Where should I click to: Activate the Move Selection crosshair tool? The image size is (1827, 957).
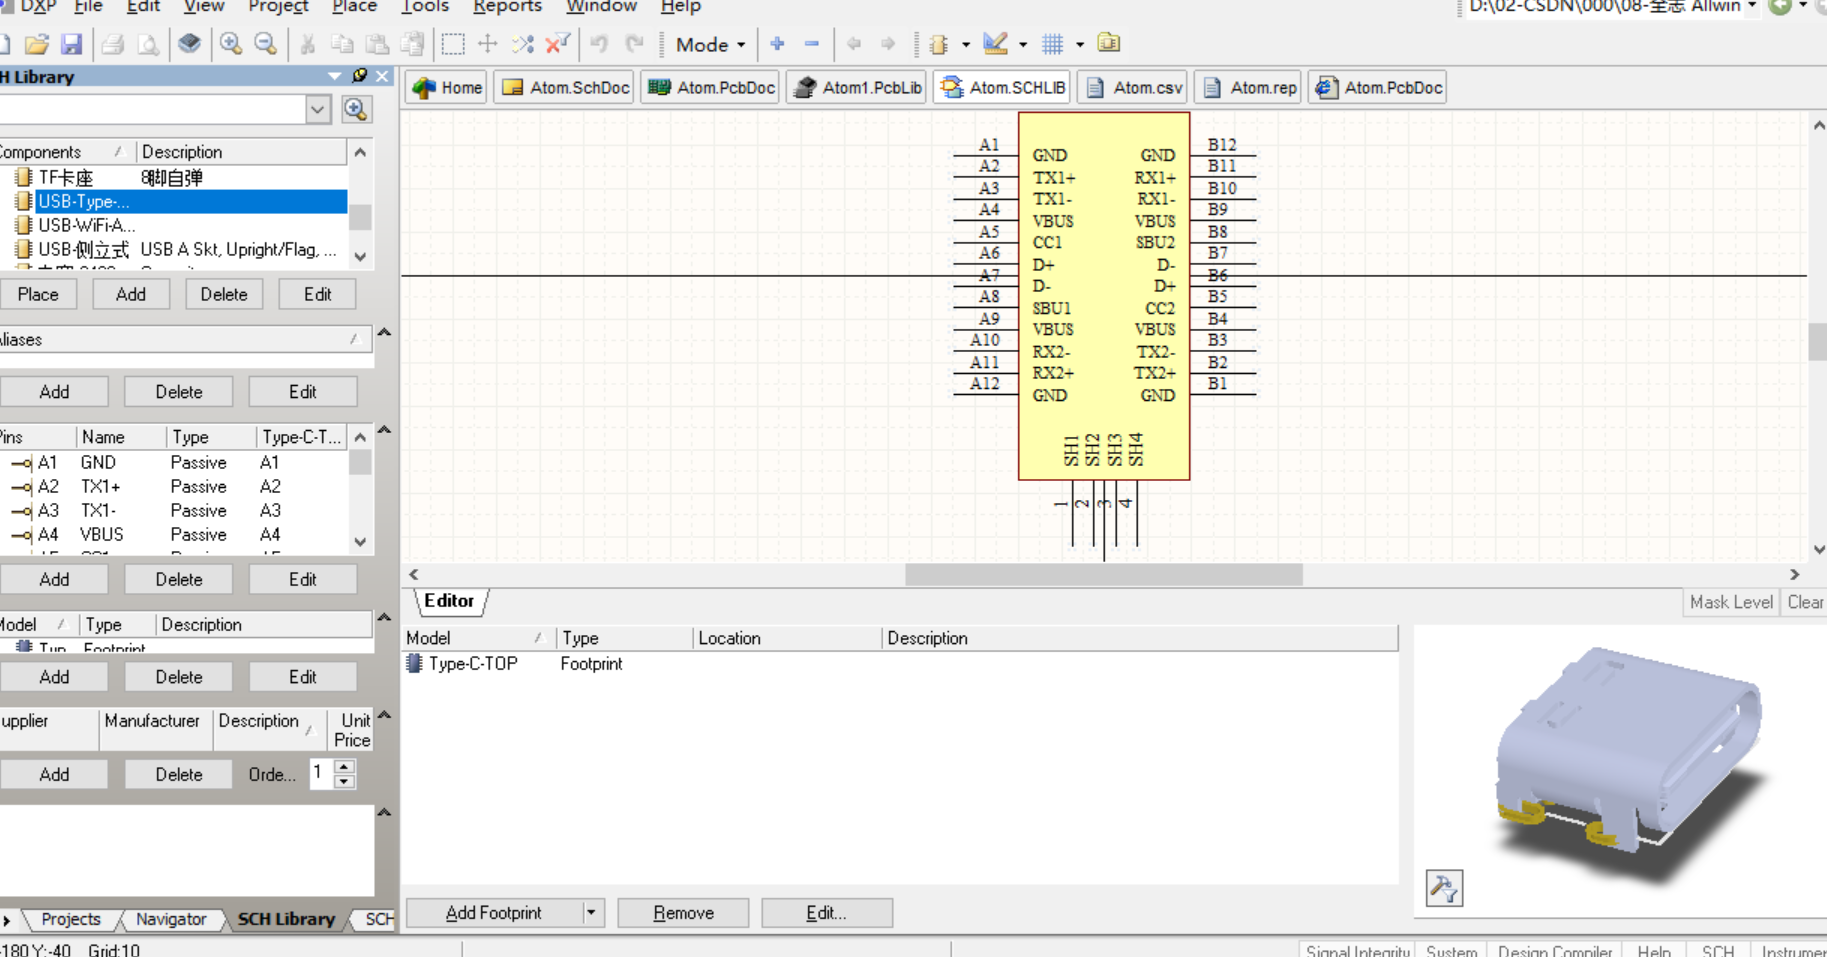[488, 44]
